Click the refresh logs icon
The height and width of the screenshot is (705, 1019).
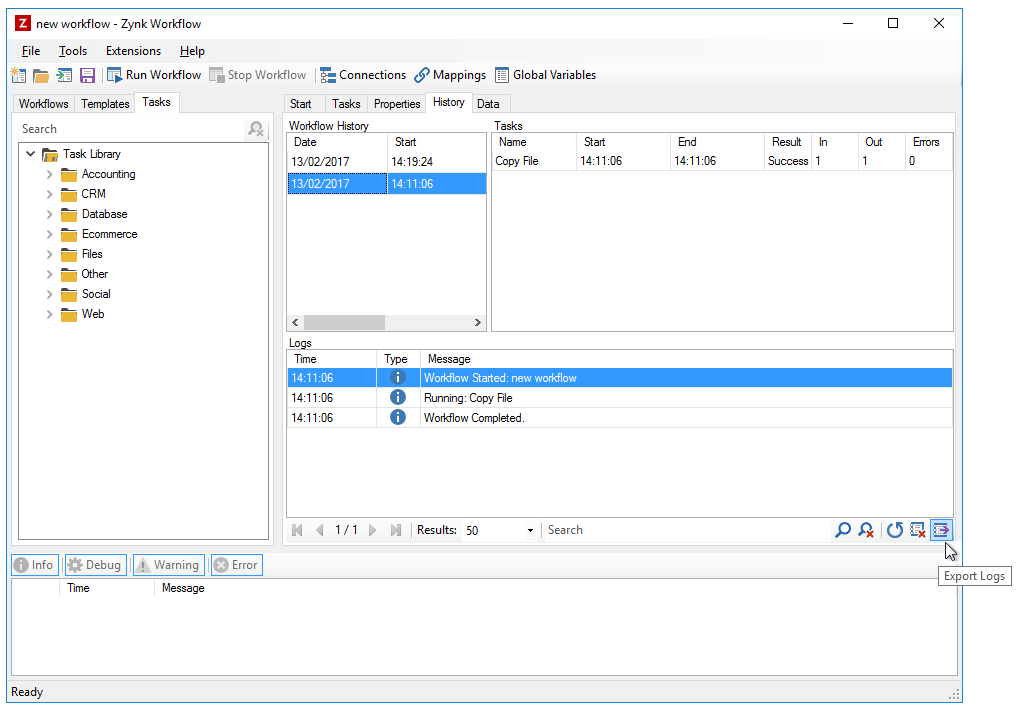pyautogui.click(x=895, y=530)
